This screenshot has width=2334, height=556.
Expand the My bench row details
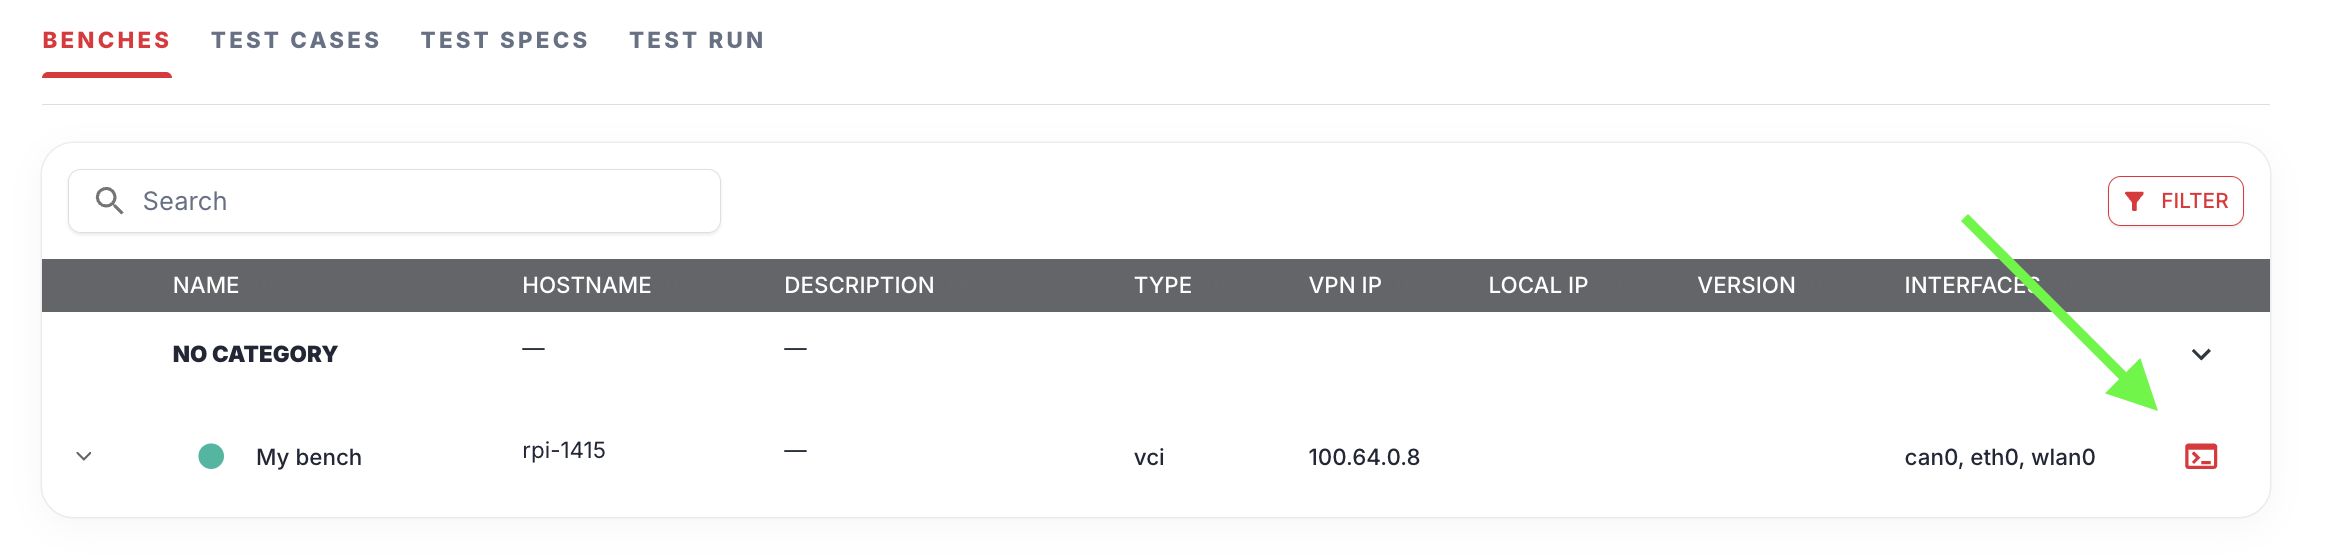click(84, 457)
